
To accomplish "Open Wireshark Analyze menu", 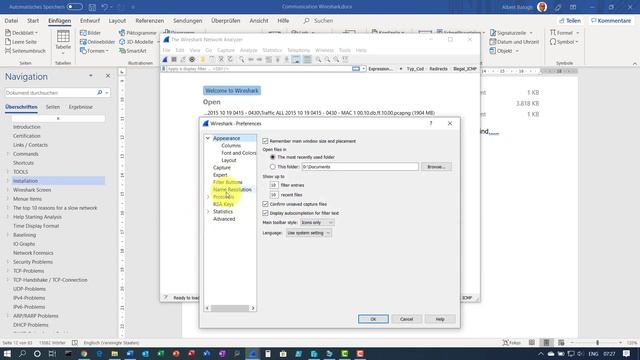I will (x=249, y=50).
